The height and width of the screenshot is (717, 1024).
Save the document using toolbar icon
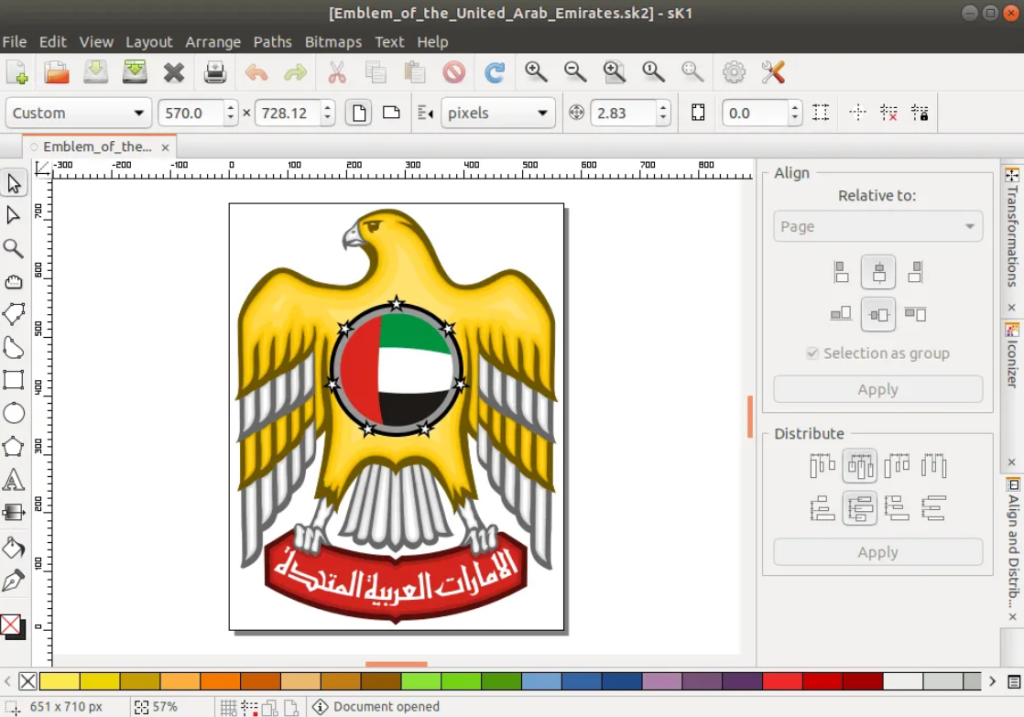95,72
